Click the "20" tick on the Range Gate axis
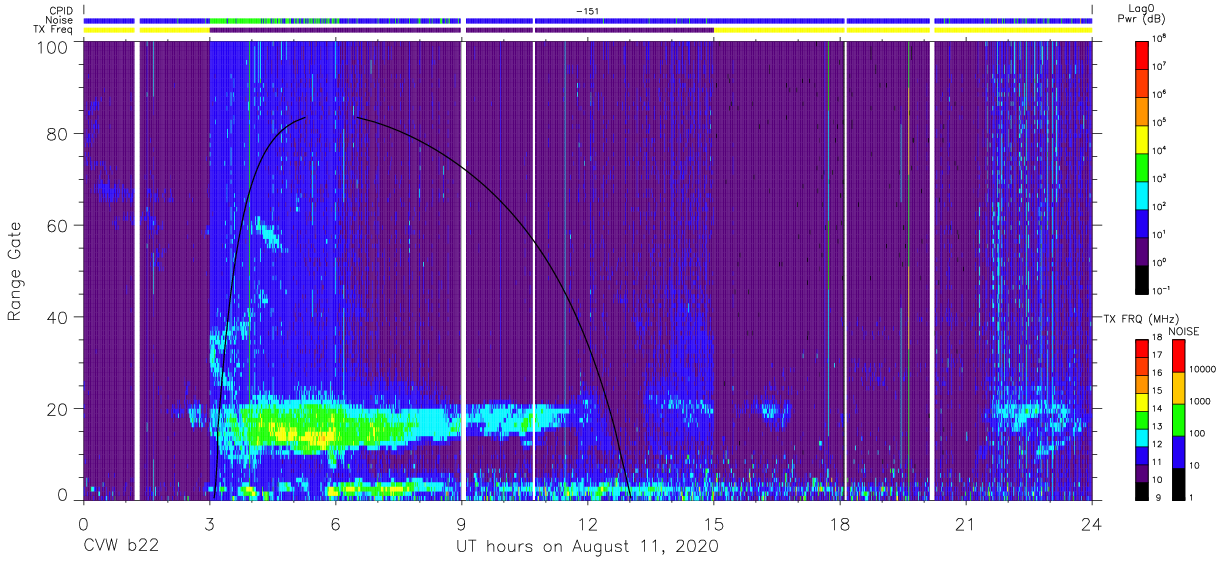This screenshot has width=1228, height=567. (x=56, y=409)
